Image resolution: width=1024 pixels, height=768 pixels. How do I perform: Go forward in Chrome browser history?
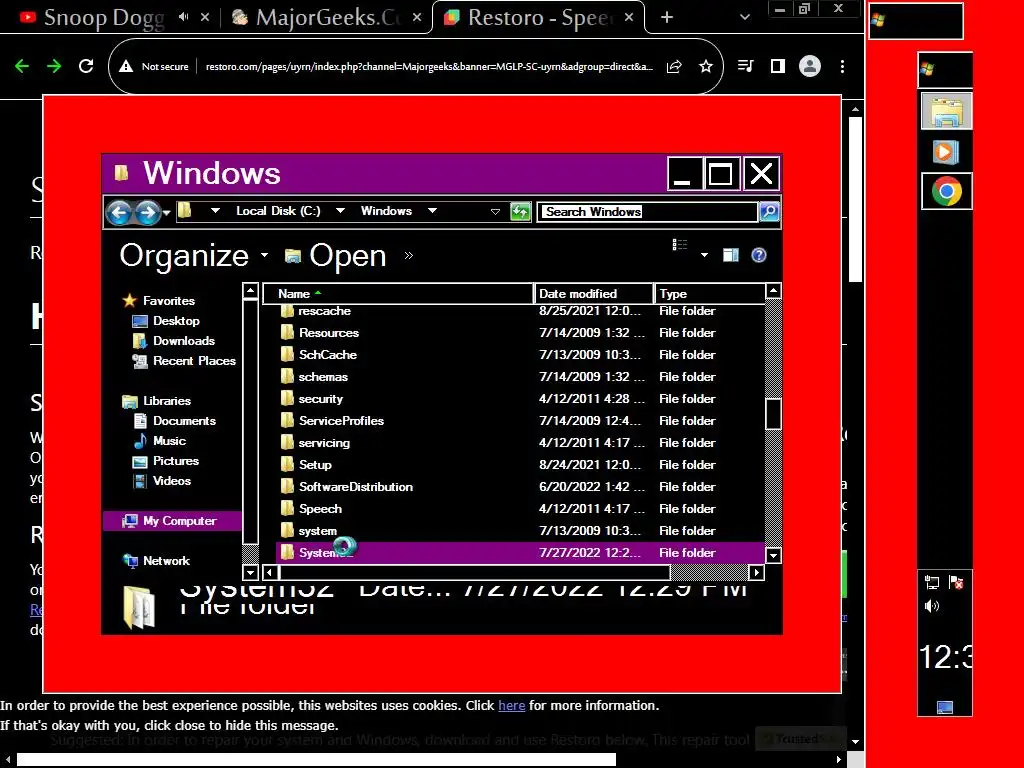54,66
